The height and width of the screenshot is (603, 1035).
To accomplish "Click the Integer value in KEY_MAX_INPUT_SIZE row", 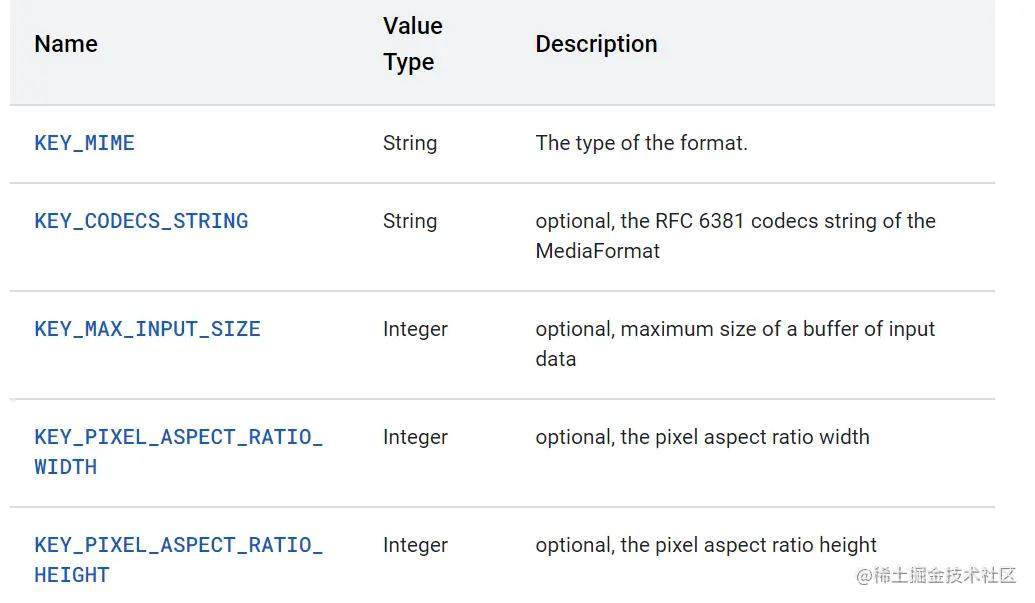I will click(x=415, y=329).
